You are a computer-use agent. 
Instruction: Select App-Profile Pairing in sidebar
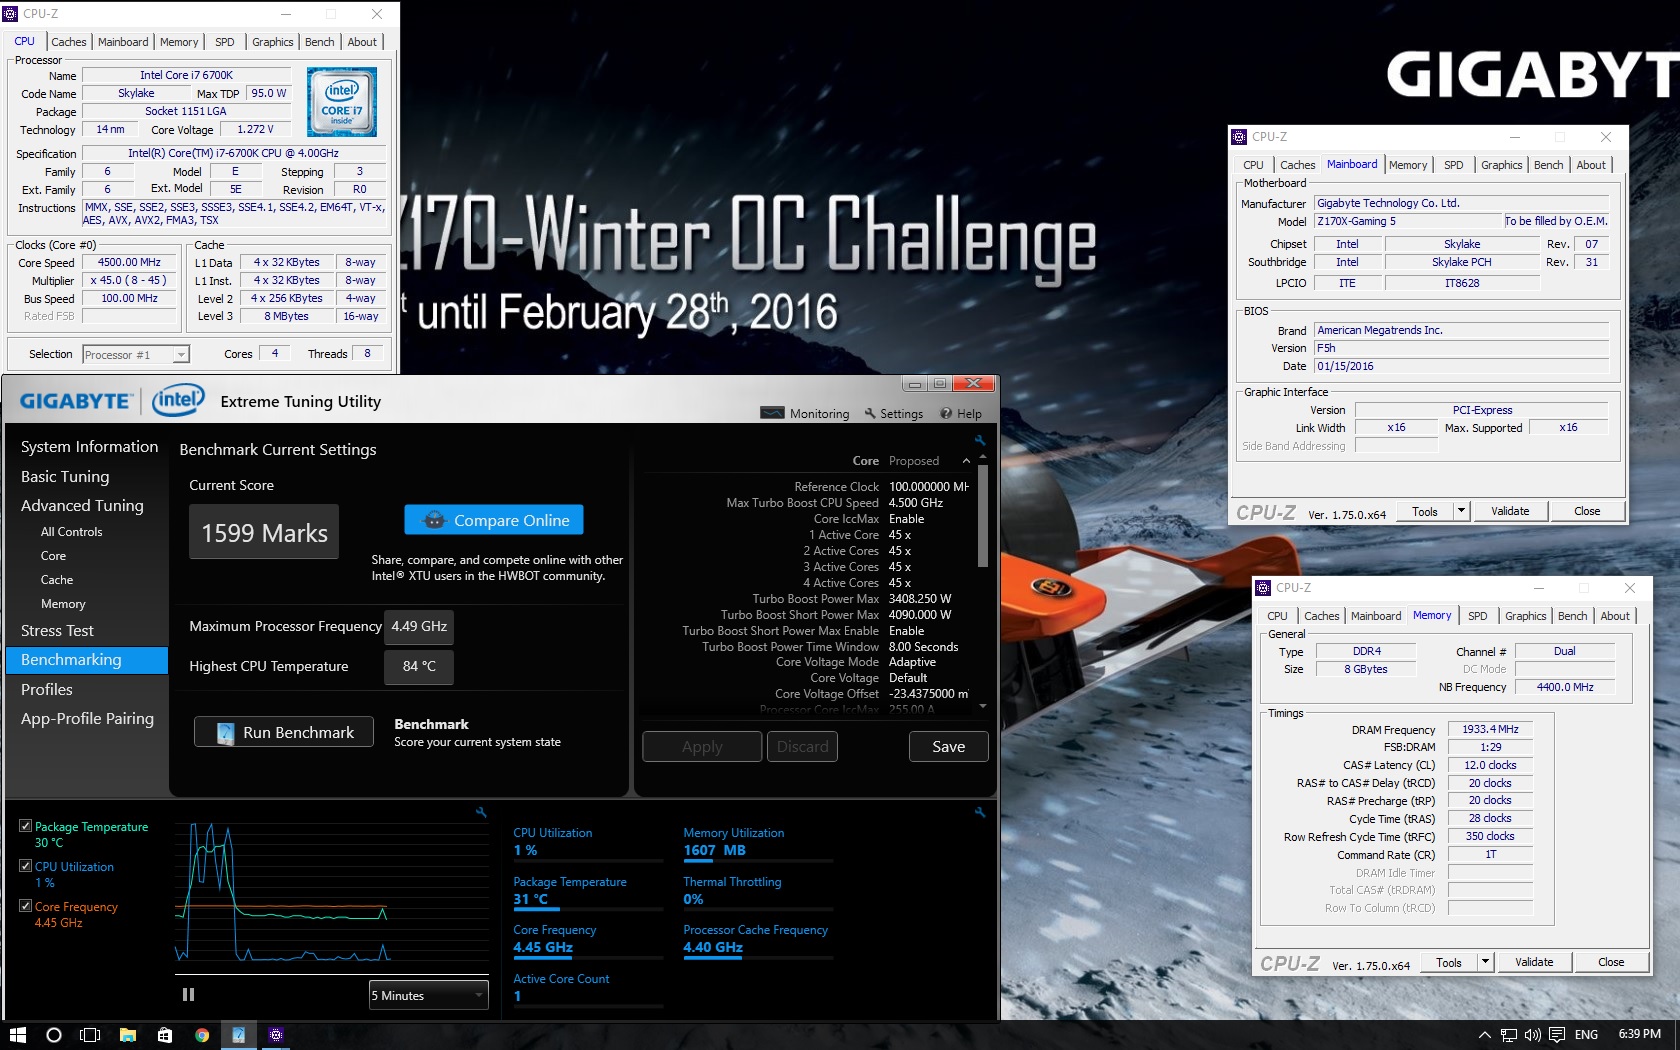click(87, 718)
